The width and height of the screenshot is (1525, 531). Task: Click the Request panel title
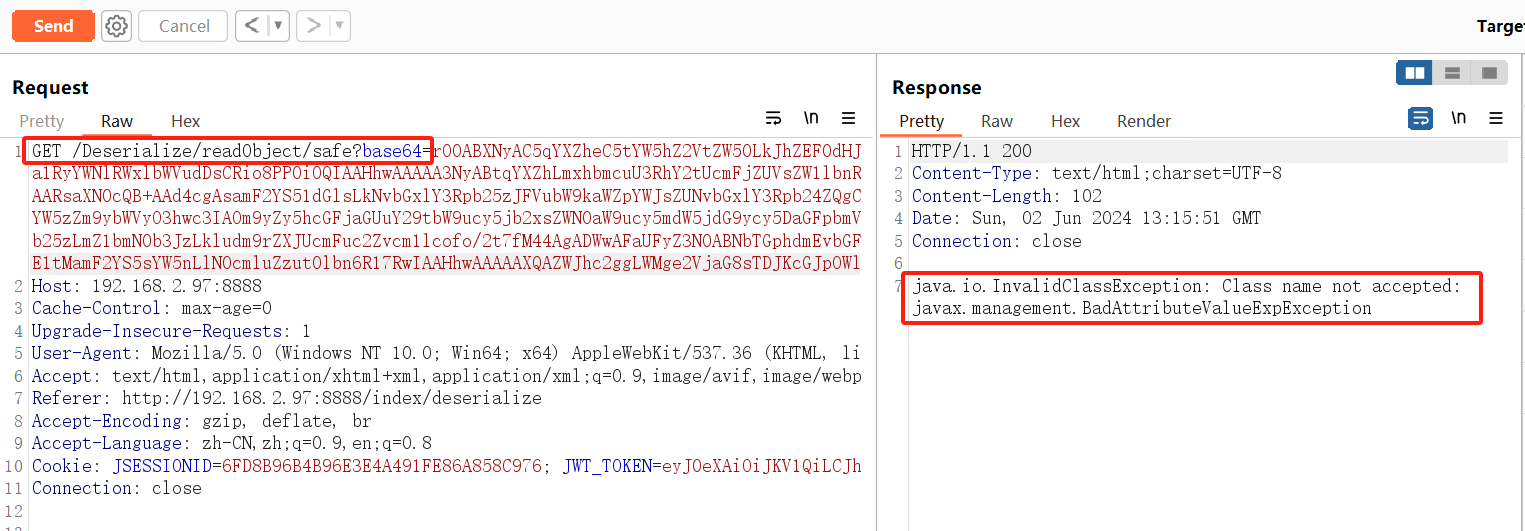tap(50, 87)
